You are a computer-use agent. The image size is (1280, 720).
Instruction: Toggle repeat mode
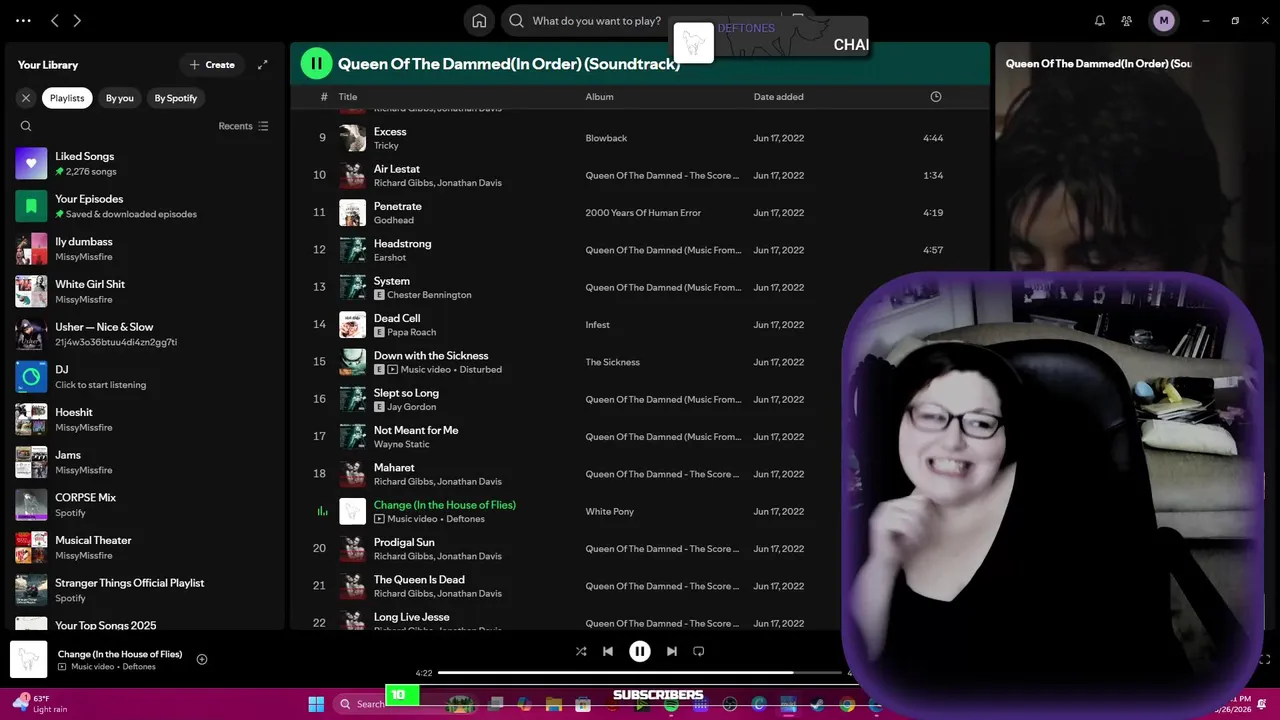click(699, 651)
